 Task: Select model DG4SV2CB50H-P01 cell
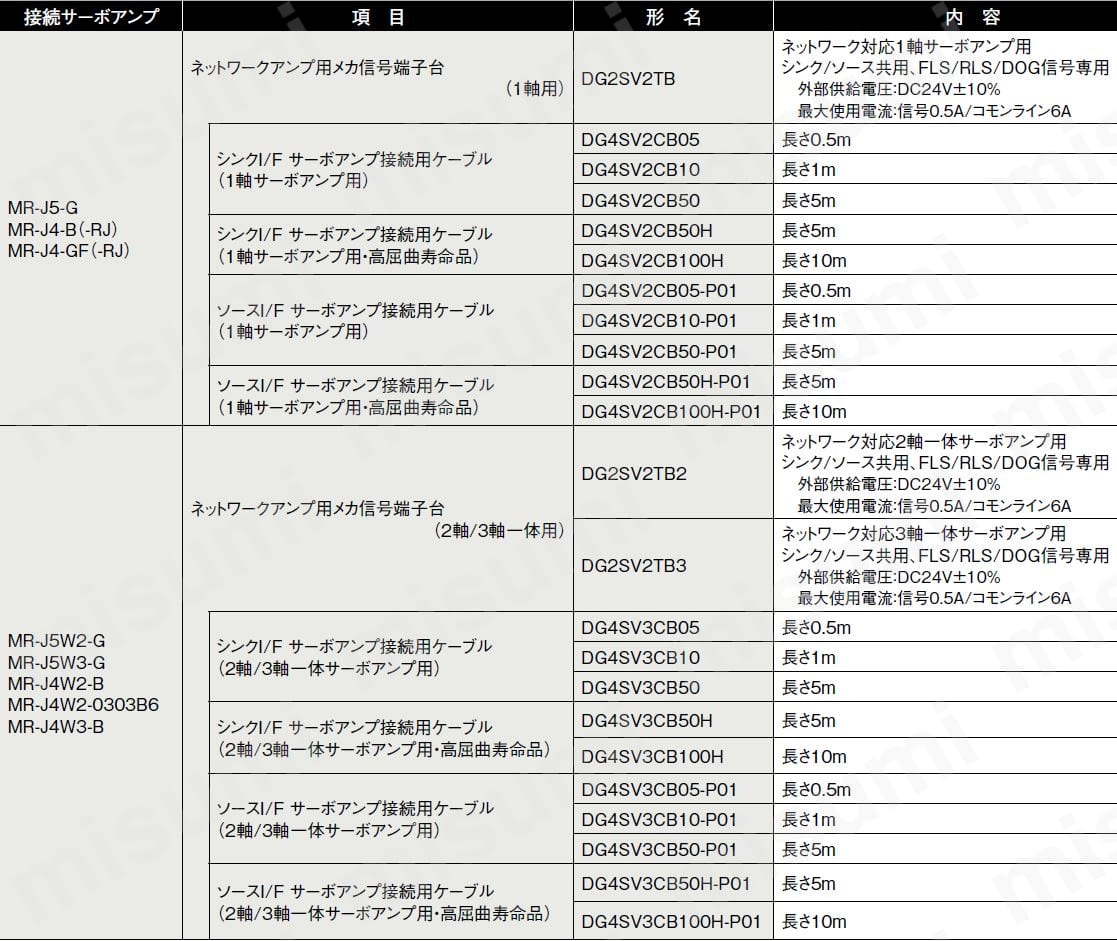(673, 382)
